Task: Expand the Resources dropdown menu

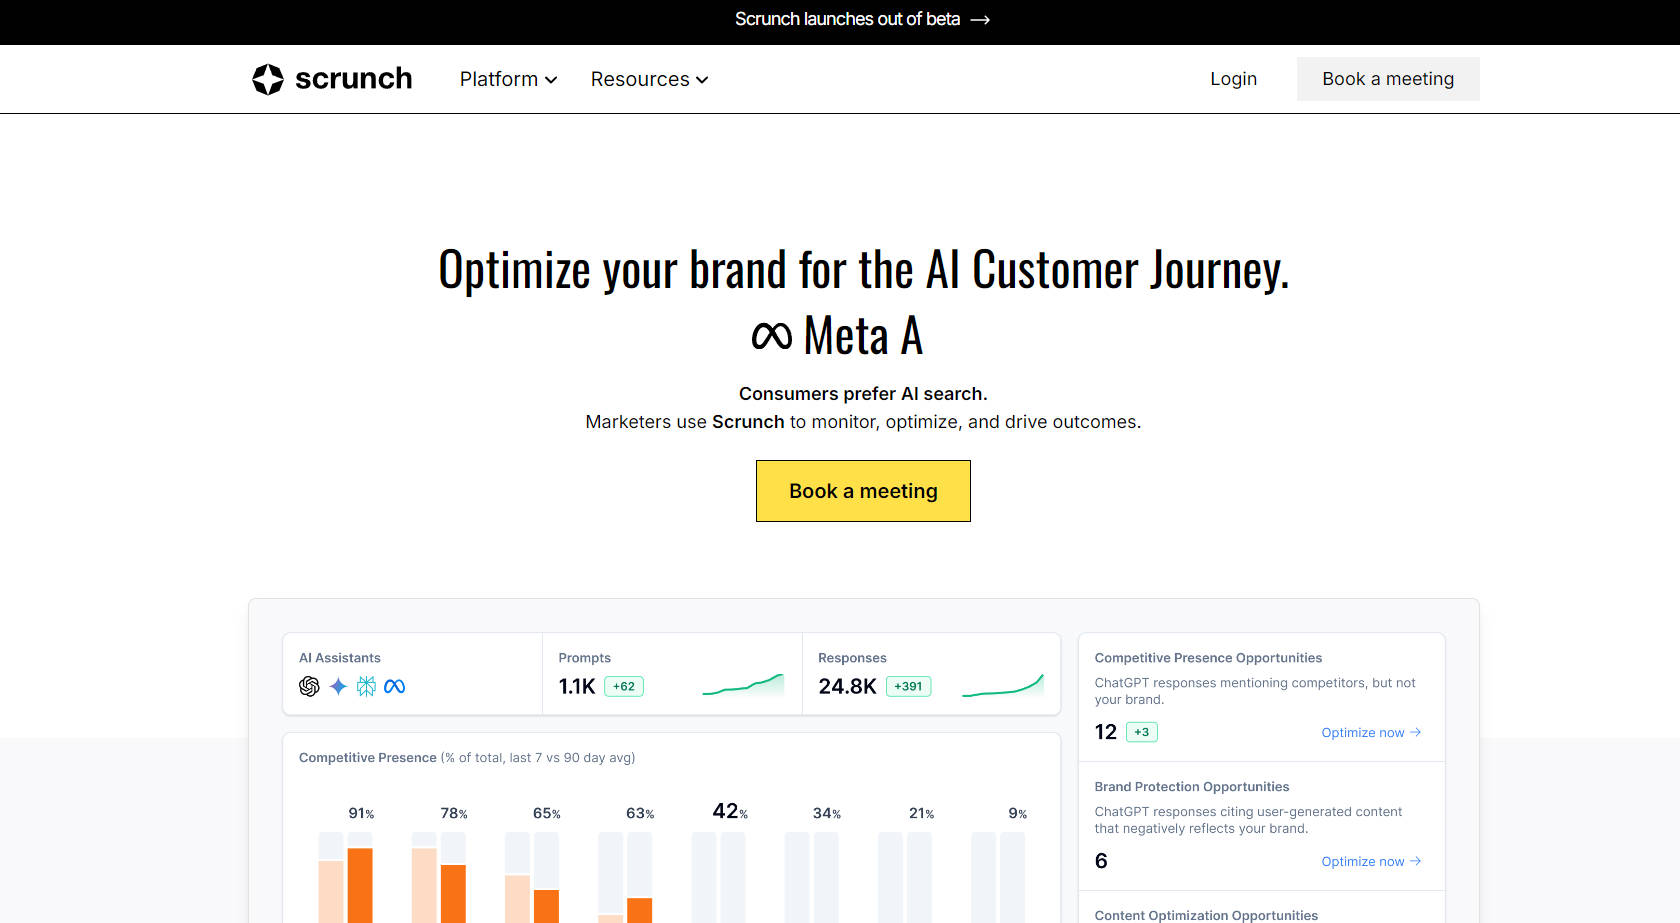Action: (649, 79)
